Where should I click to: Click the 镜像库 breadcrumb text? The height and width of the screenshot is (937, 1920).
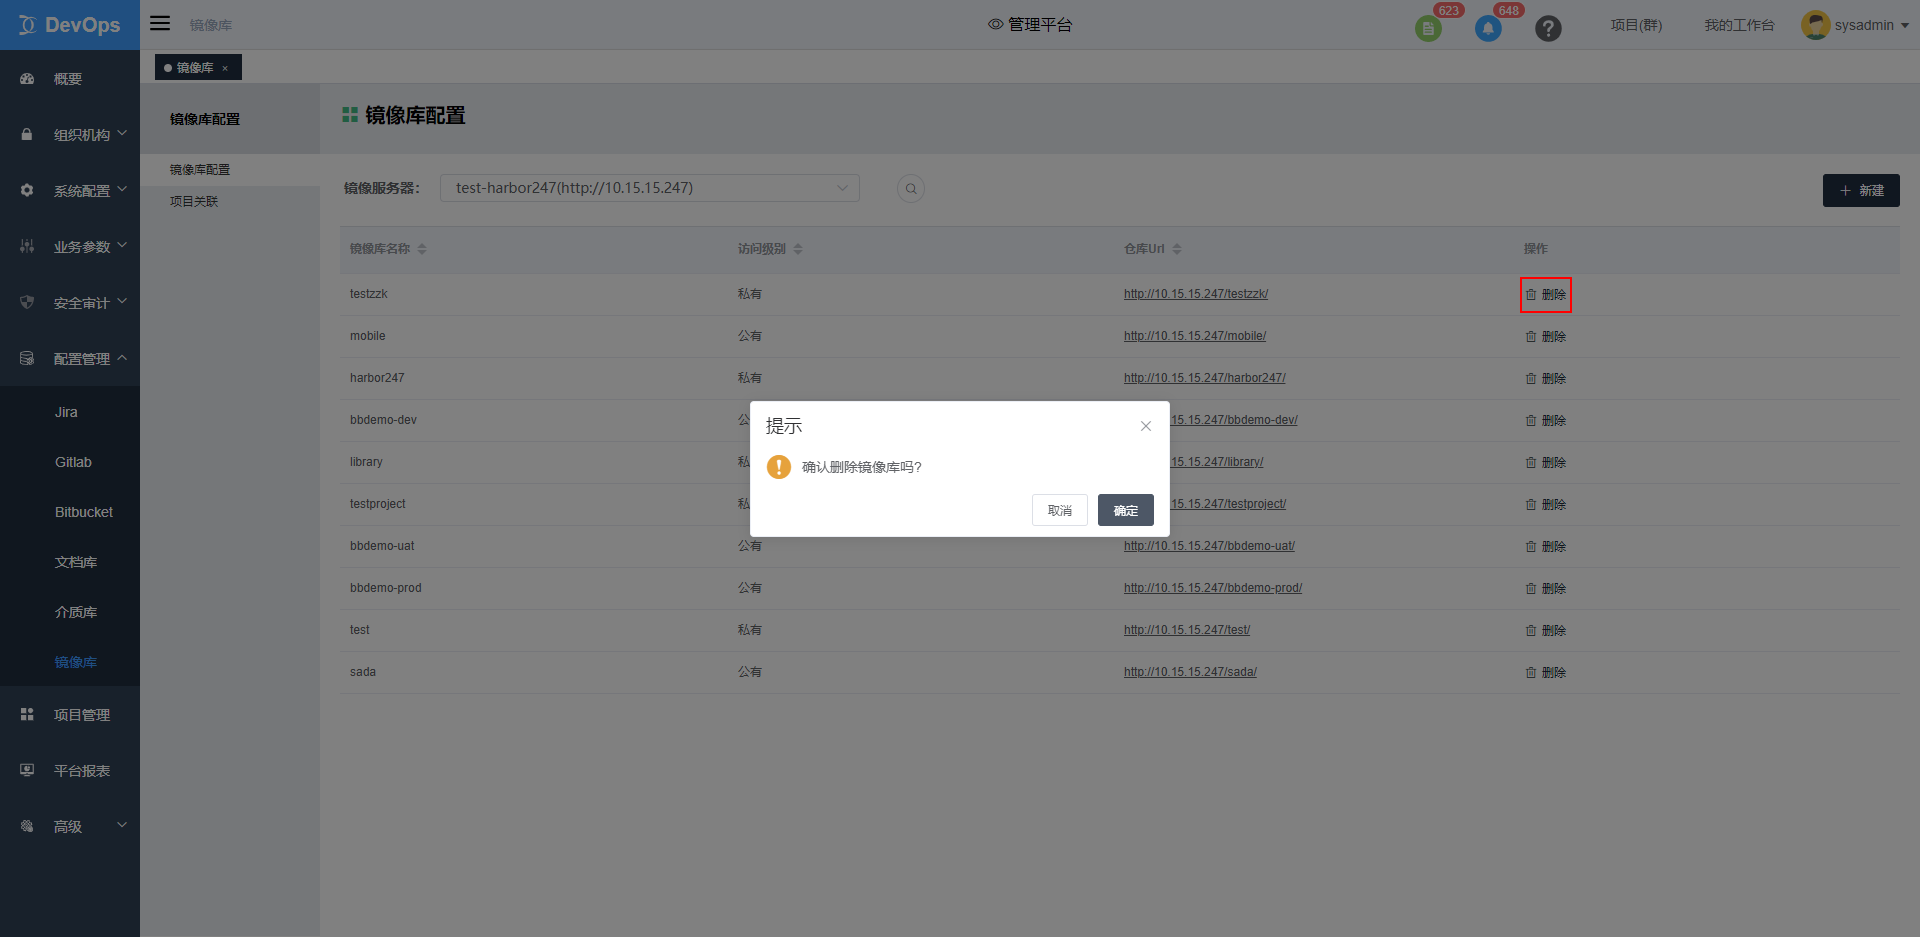point(210,25)
